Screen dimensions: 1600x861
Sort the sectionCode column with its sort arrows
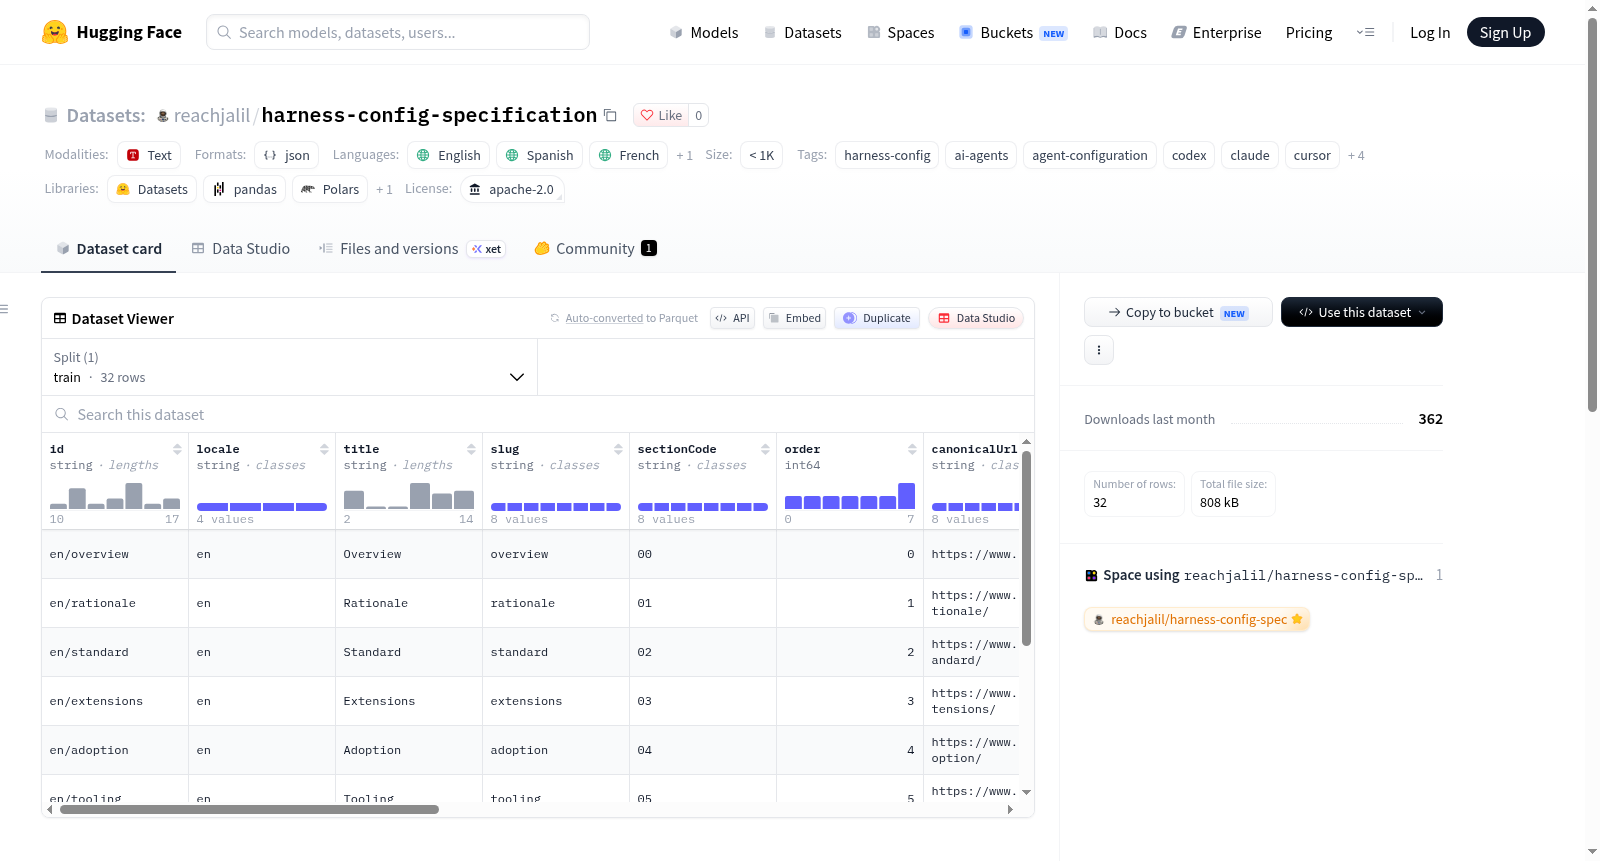pyautogui.click(x=765, y=449)
